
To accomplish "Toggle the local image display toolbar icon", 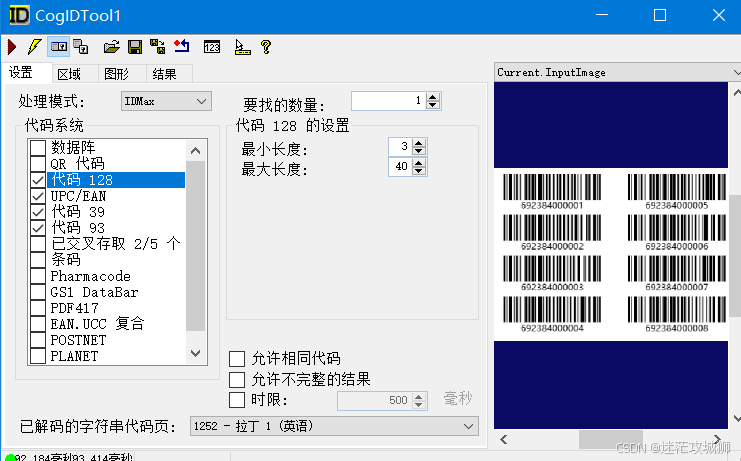I will [59, 47].
